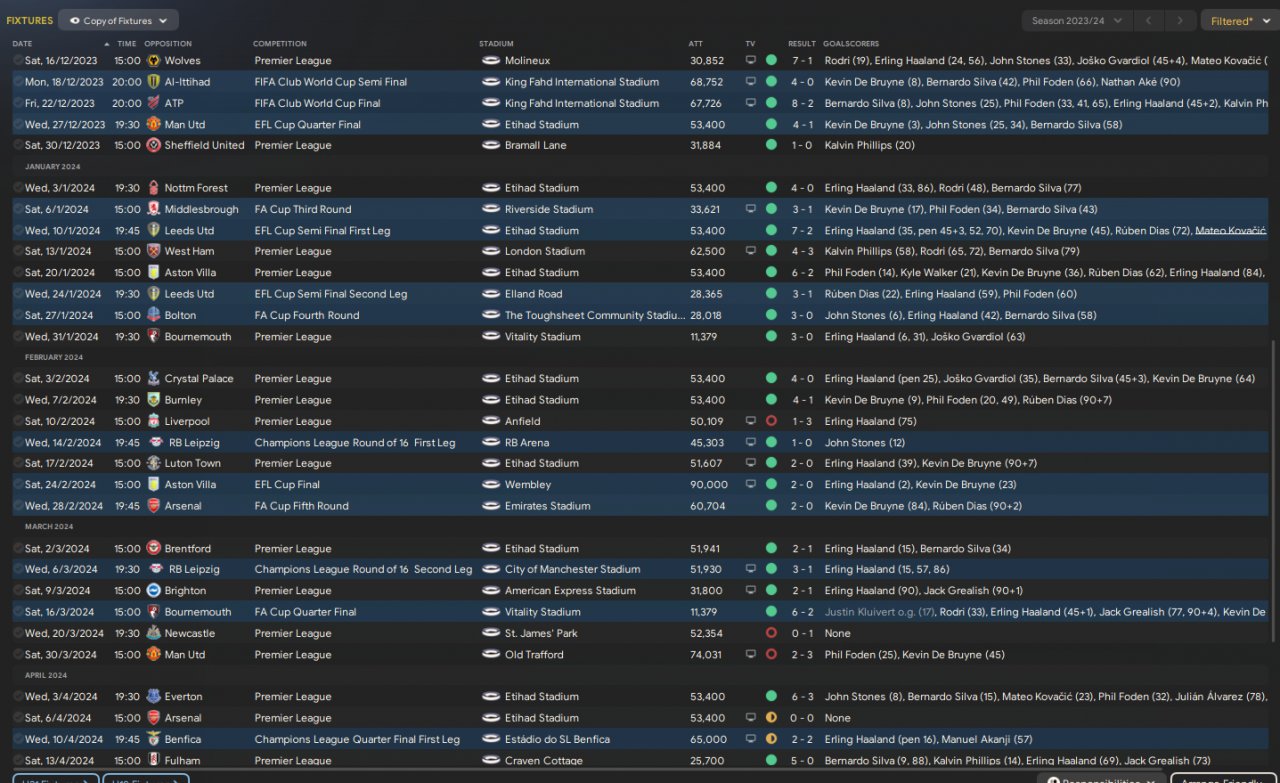Click the Arsenal badge in FA Cup Fifth Round row
Image resolution: width=1280 pixels, height=783 pixels.
point(154,506)
